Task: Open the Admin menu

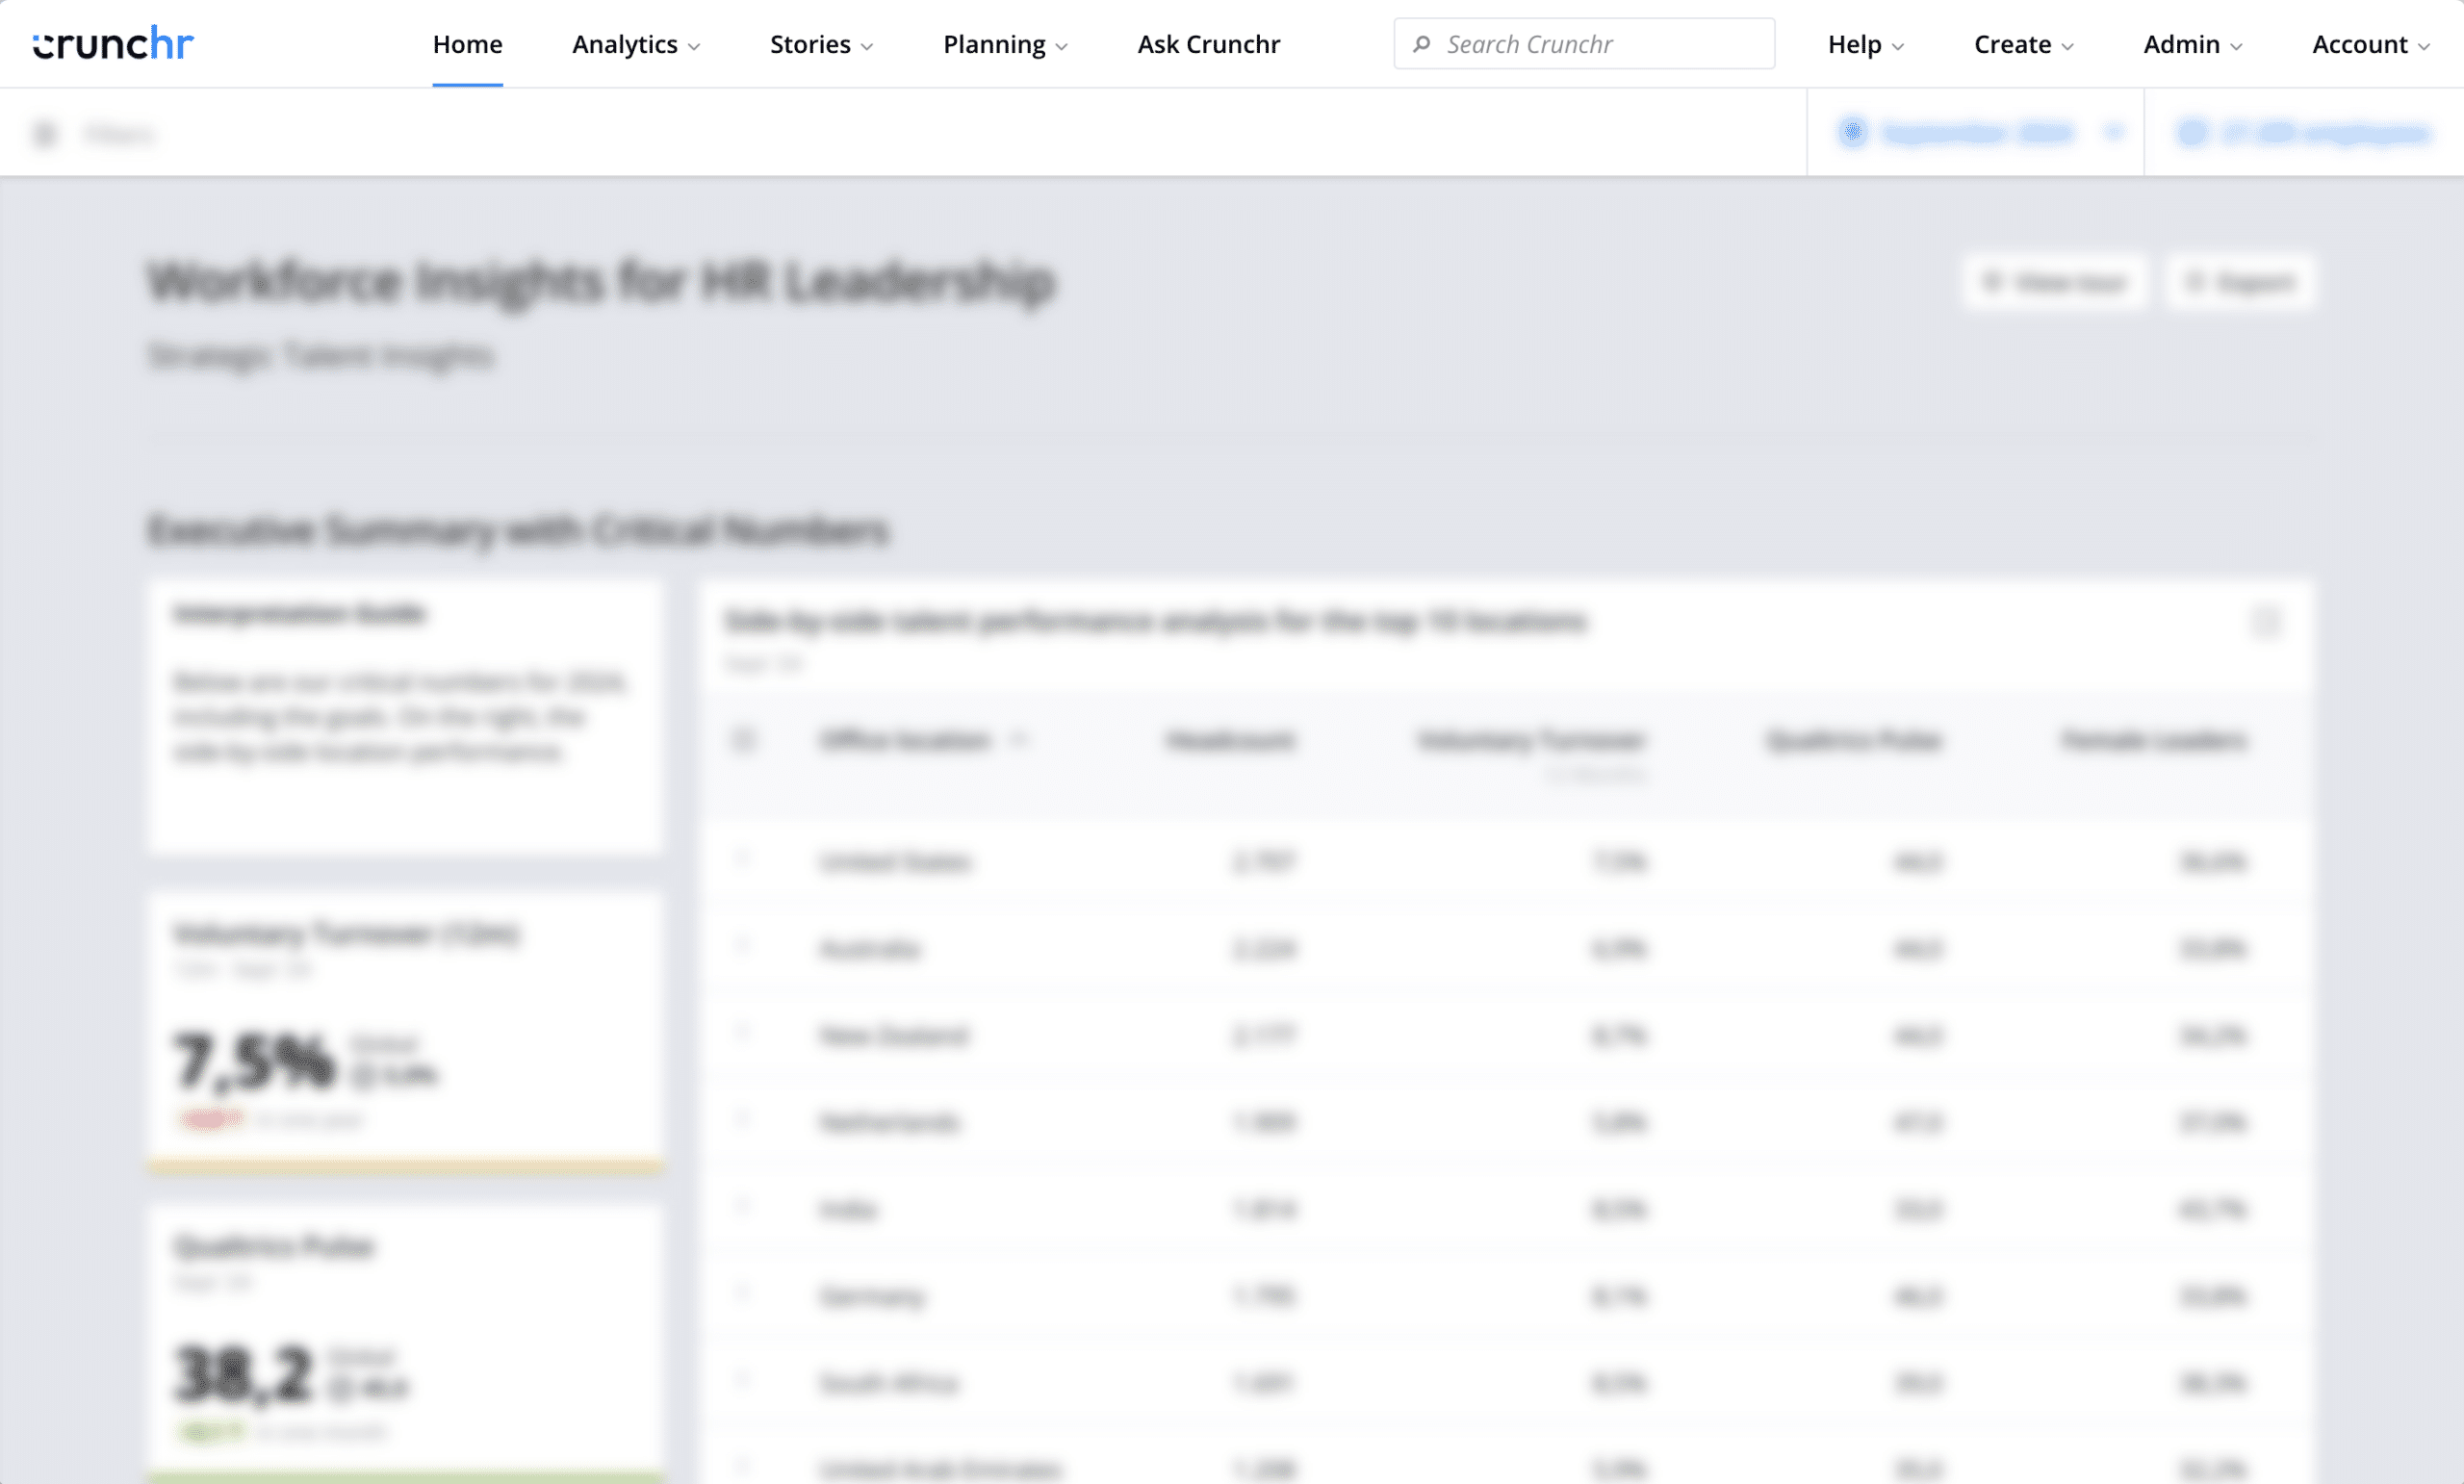Action: pos(2193,44)
